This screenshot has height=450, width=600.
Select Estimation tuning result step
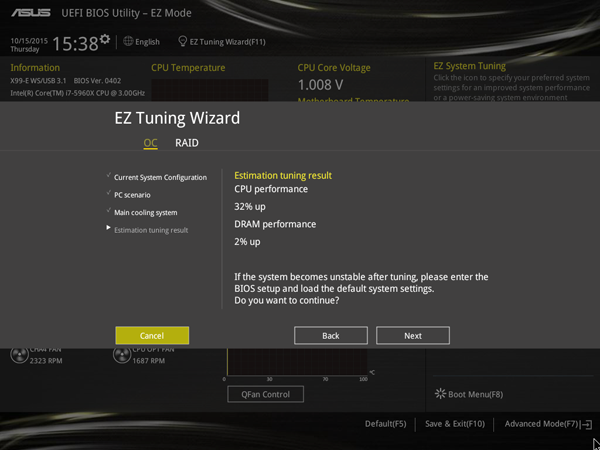tap(151, 230)
